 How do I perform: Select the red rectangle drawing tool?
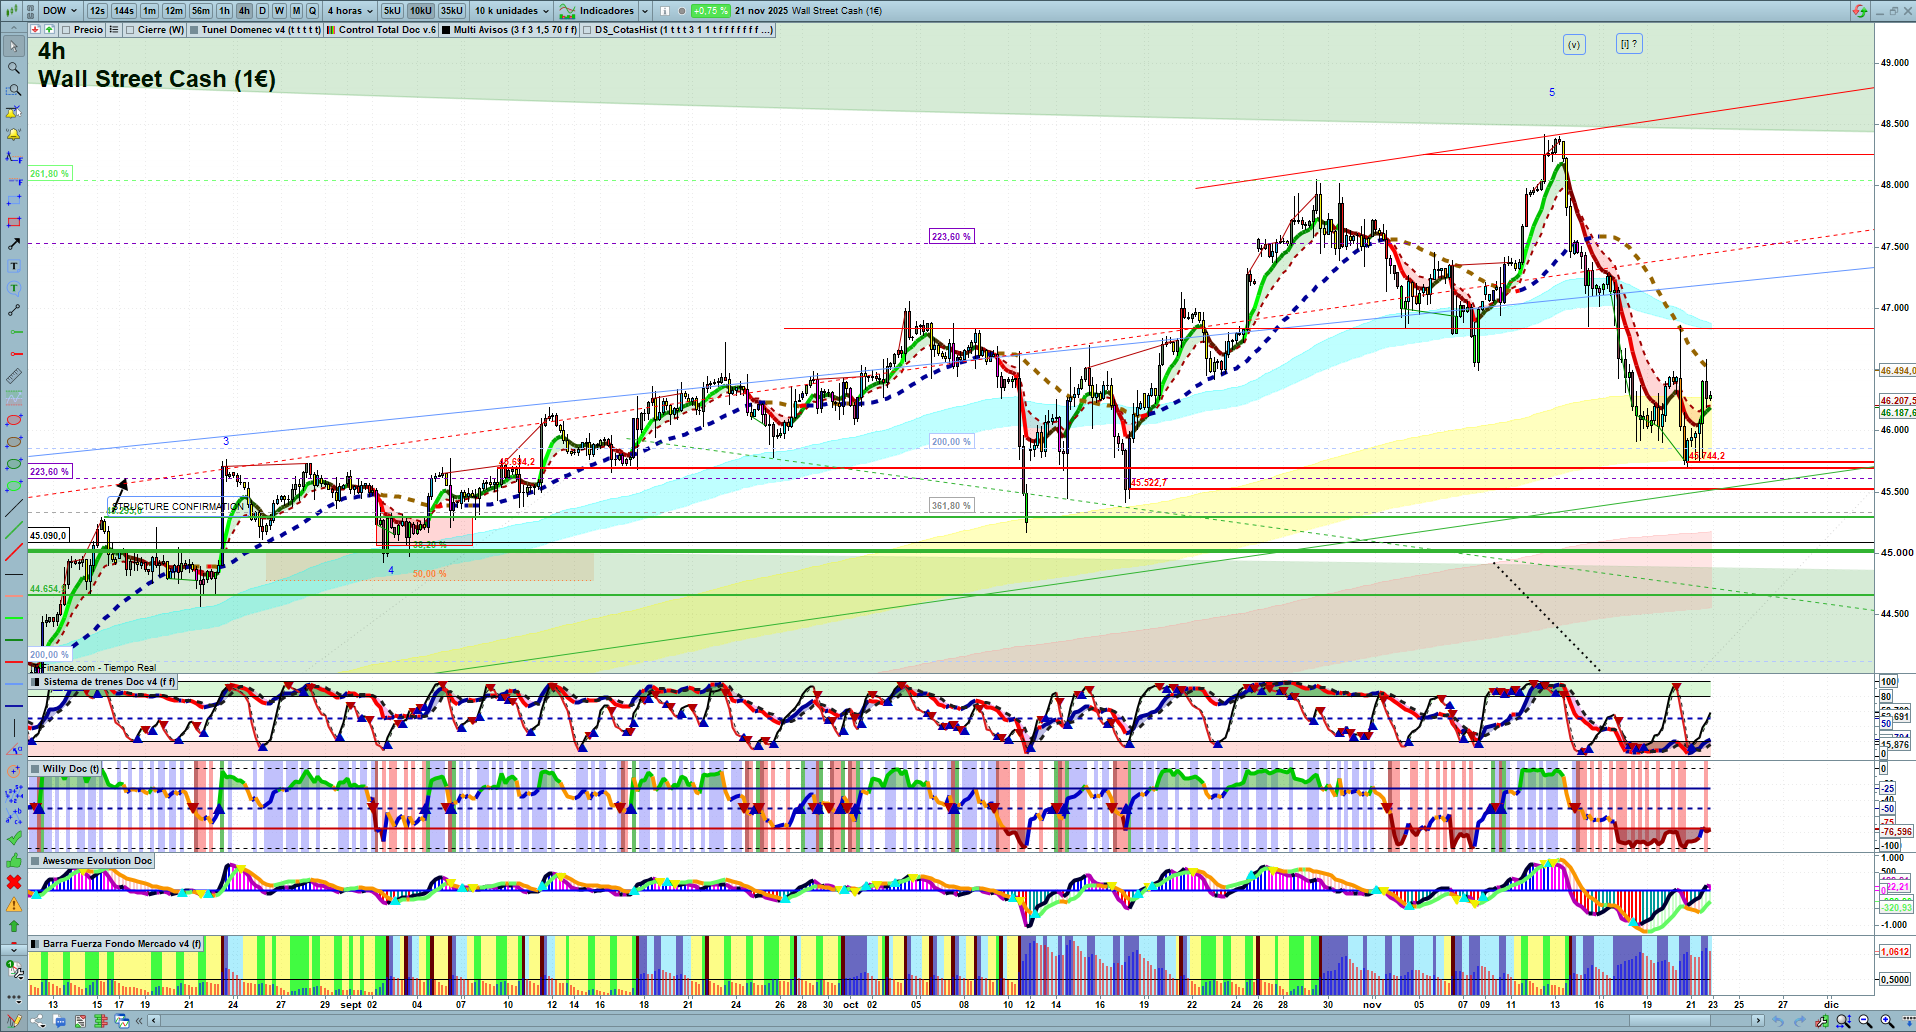(x=14, y=222)
